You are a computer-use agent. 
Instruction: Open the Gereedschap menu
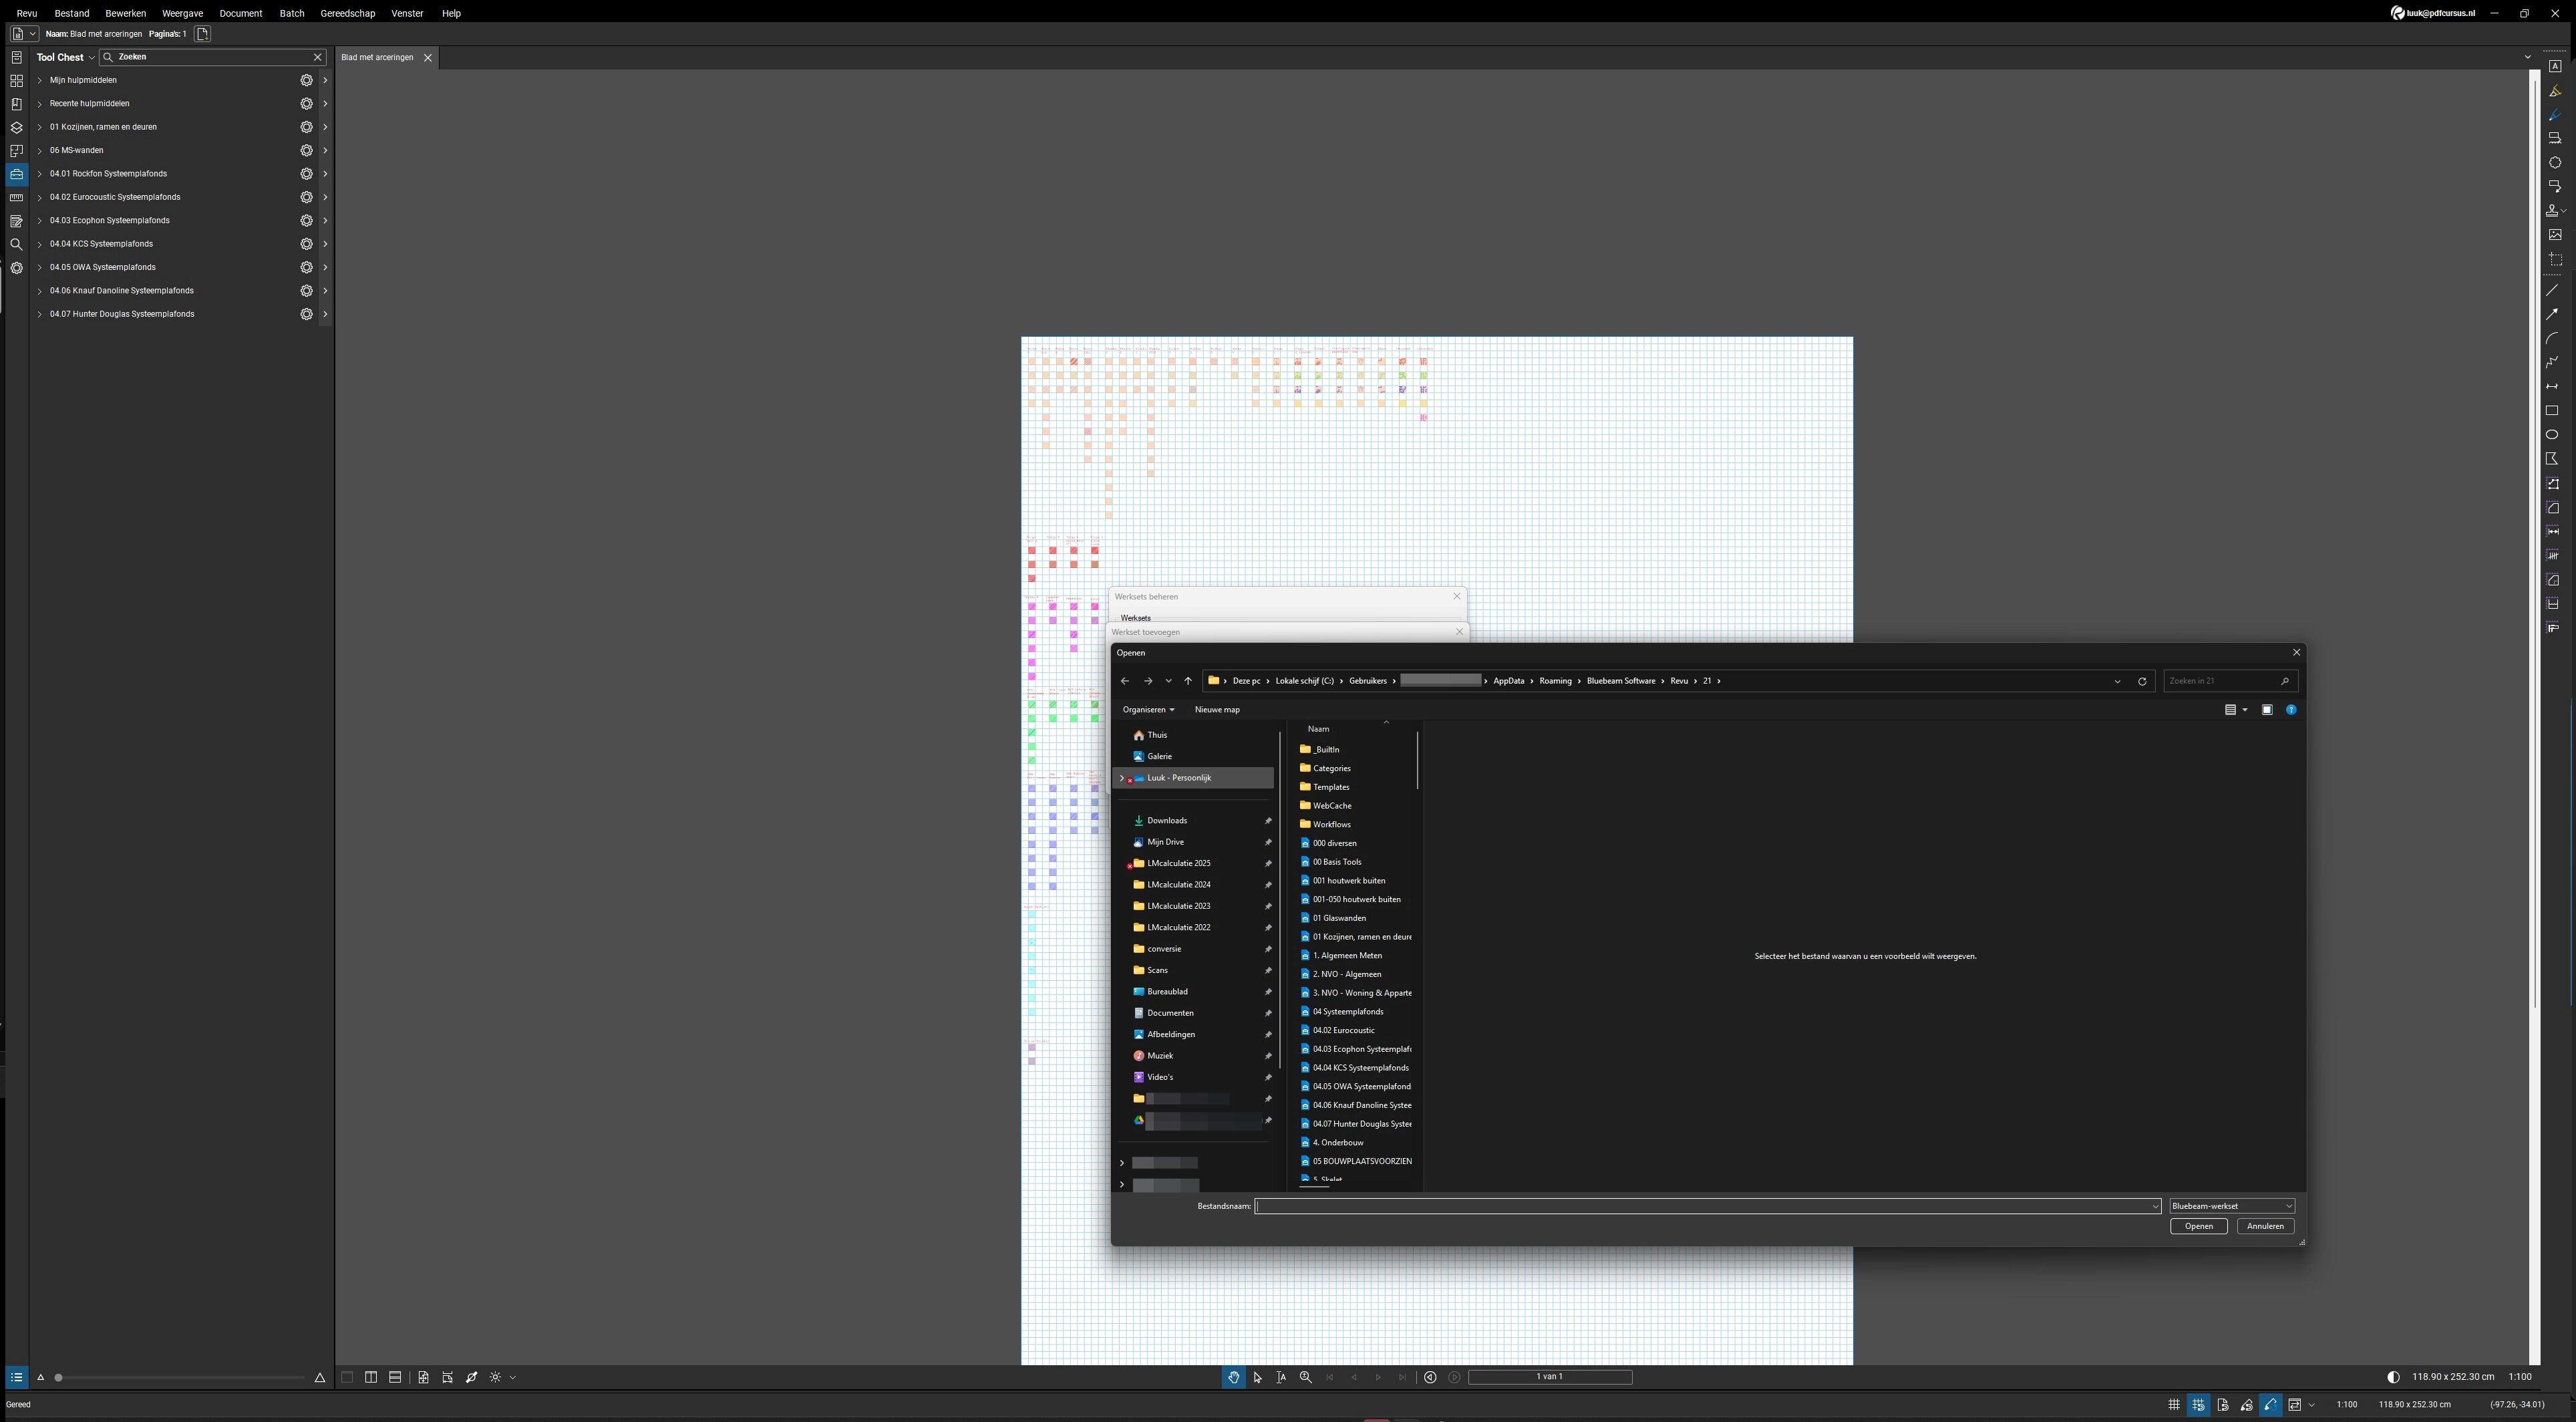[x=347, y=14]
